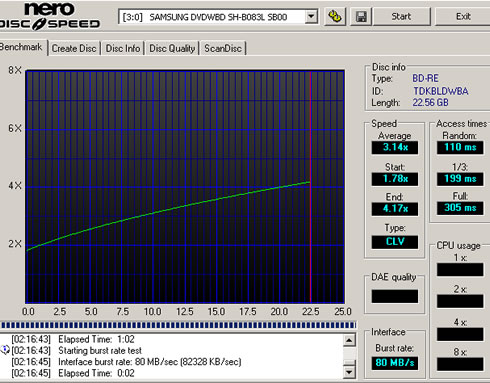Click the spinning disc icon in log
This screenshot has height=383, width=490.
(x=5, y=350)
